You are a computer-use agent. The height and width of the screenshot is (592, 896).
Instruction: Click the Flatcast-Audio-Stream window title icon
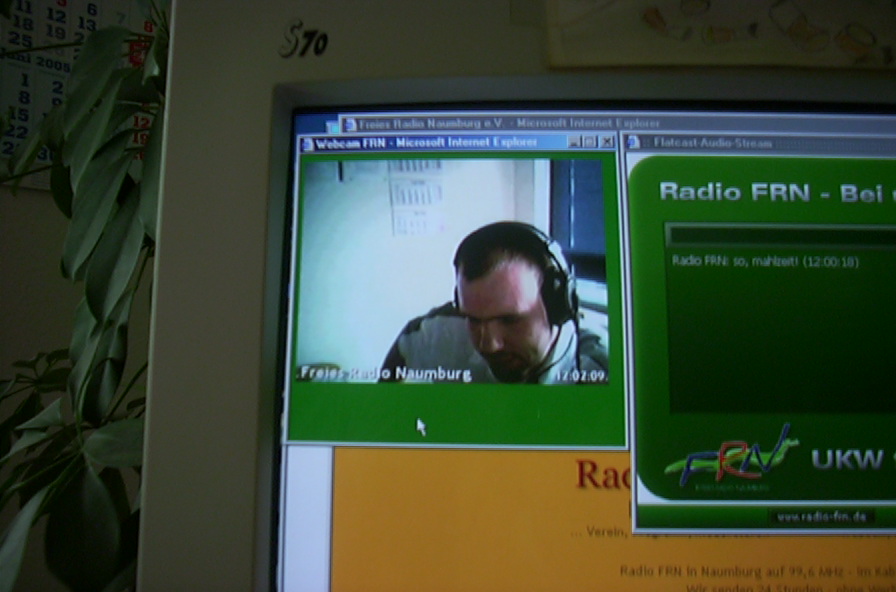(x=633, y=143)
